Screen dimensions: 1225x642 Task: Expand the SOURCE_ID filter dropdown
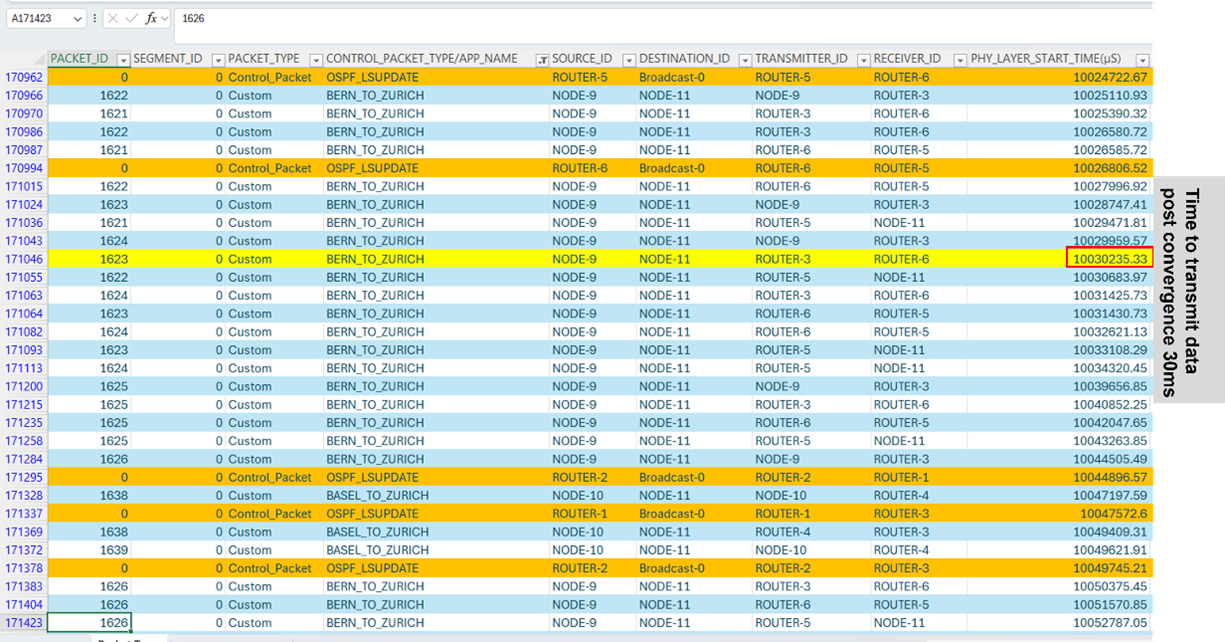pos(628,59)
